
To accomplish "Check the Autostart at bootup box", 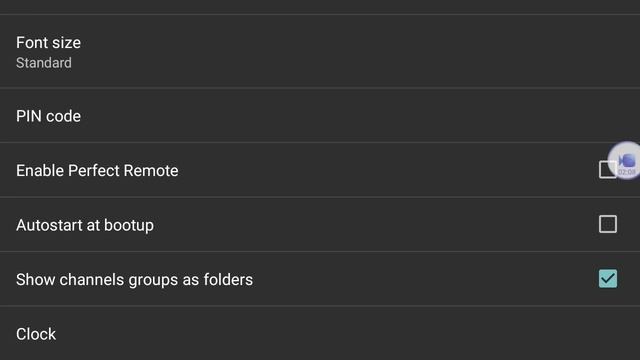I will coord(608,224).
